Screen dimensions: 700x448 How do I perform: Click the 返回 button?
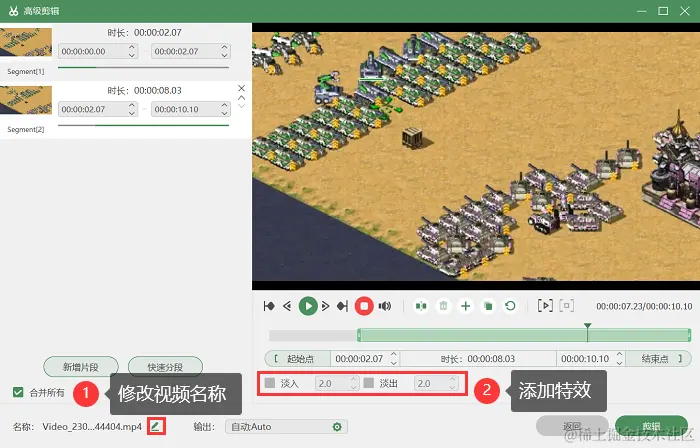(x=572, y=426)
